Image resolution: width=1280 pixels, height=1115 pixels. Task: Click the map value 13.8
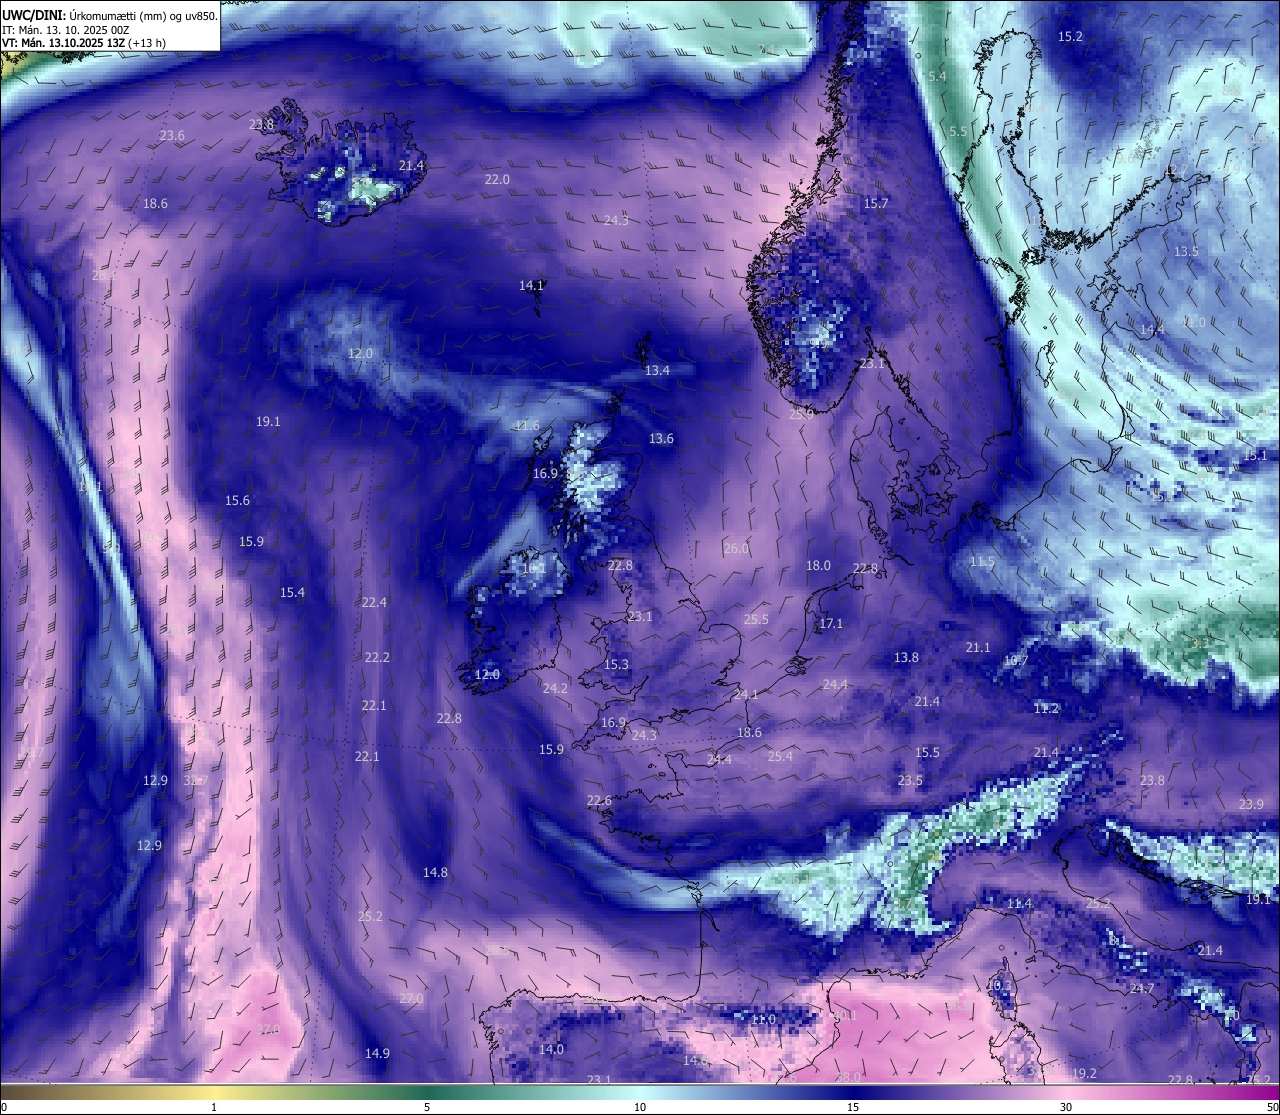point(906,658)
